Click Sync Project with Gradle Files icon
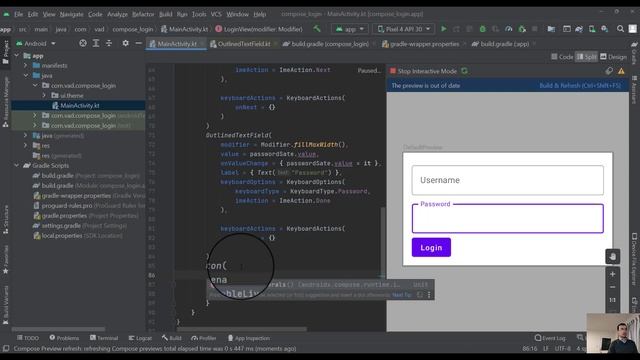The width and height of the screenshot is (640, 360). coord(579,29)
